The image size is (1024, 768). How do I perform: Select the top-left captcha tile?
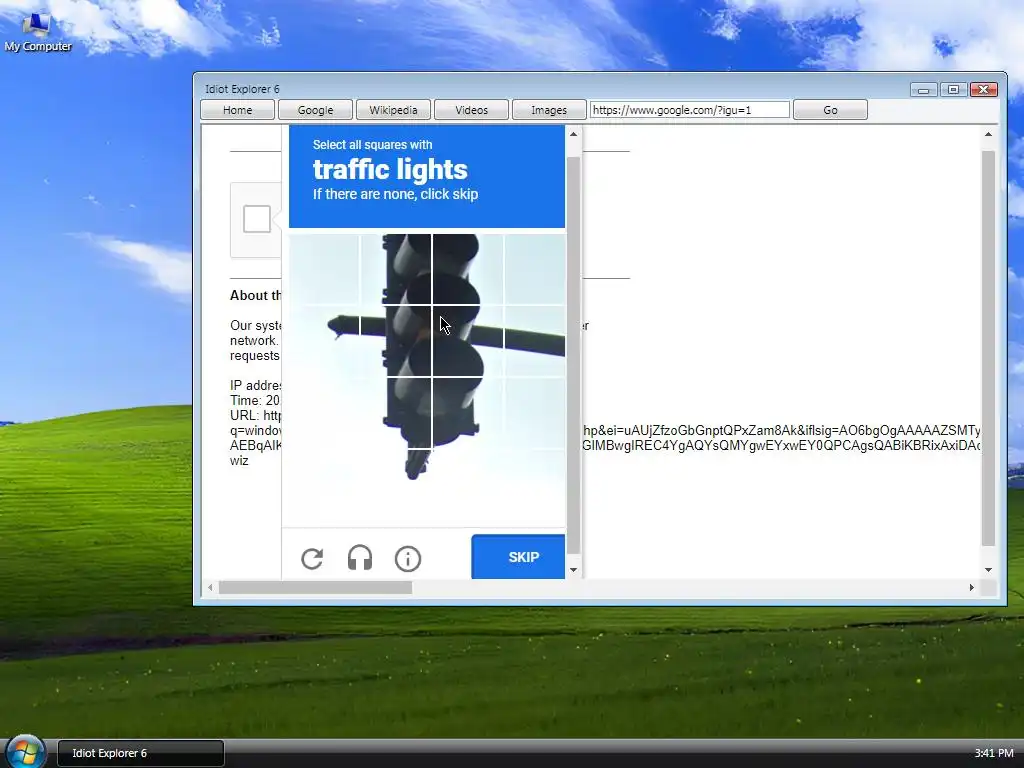click(325, 269)
